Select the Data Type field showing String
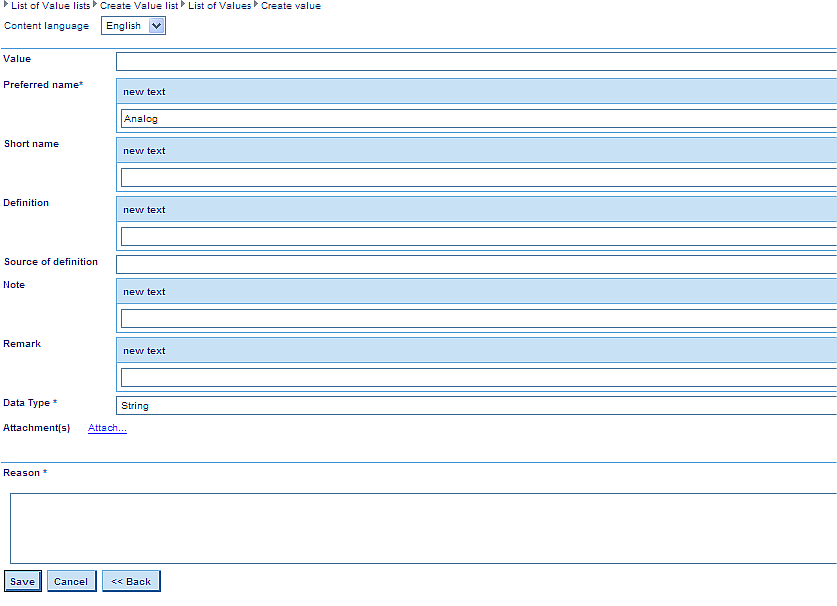The height and width of the screenshot is (606, 837). tap(476, 406)
